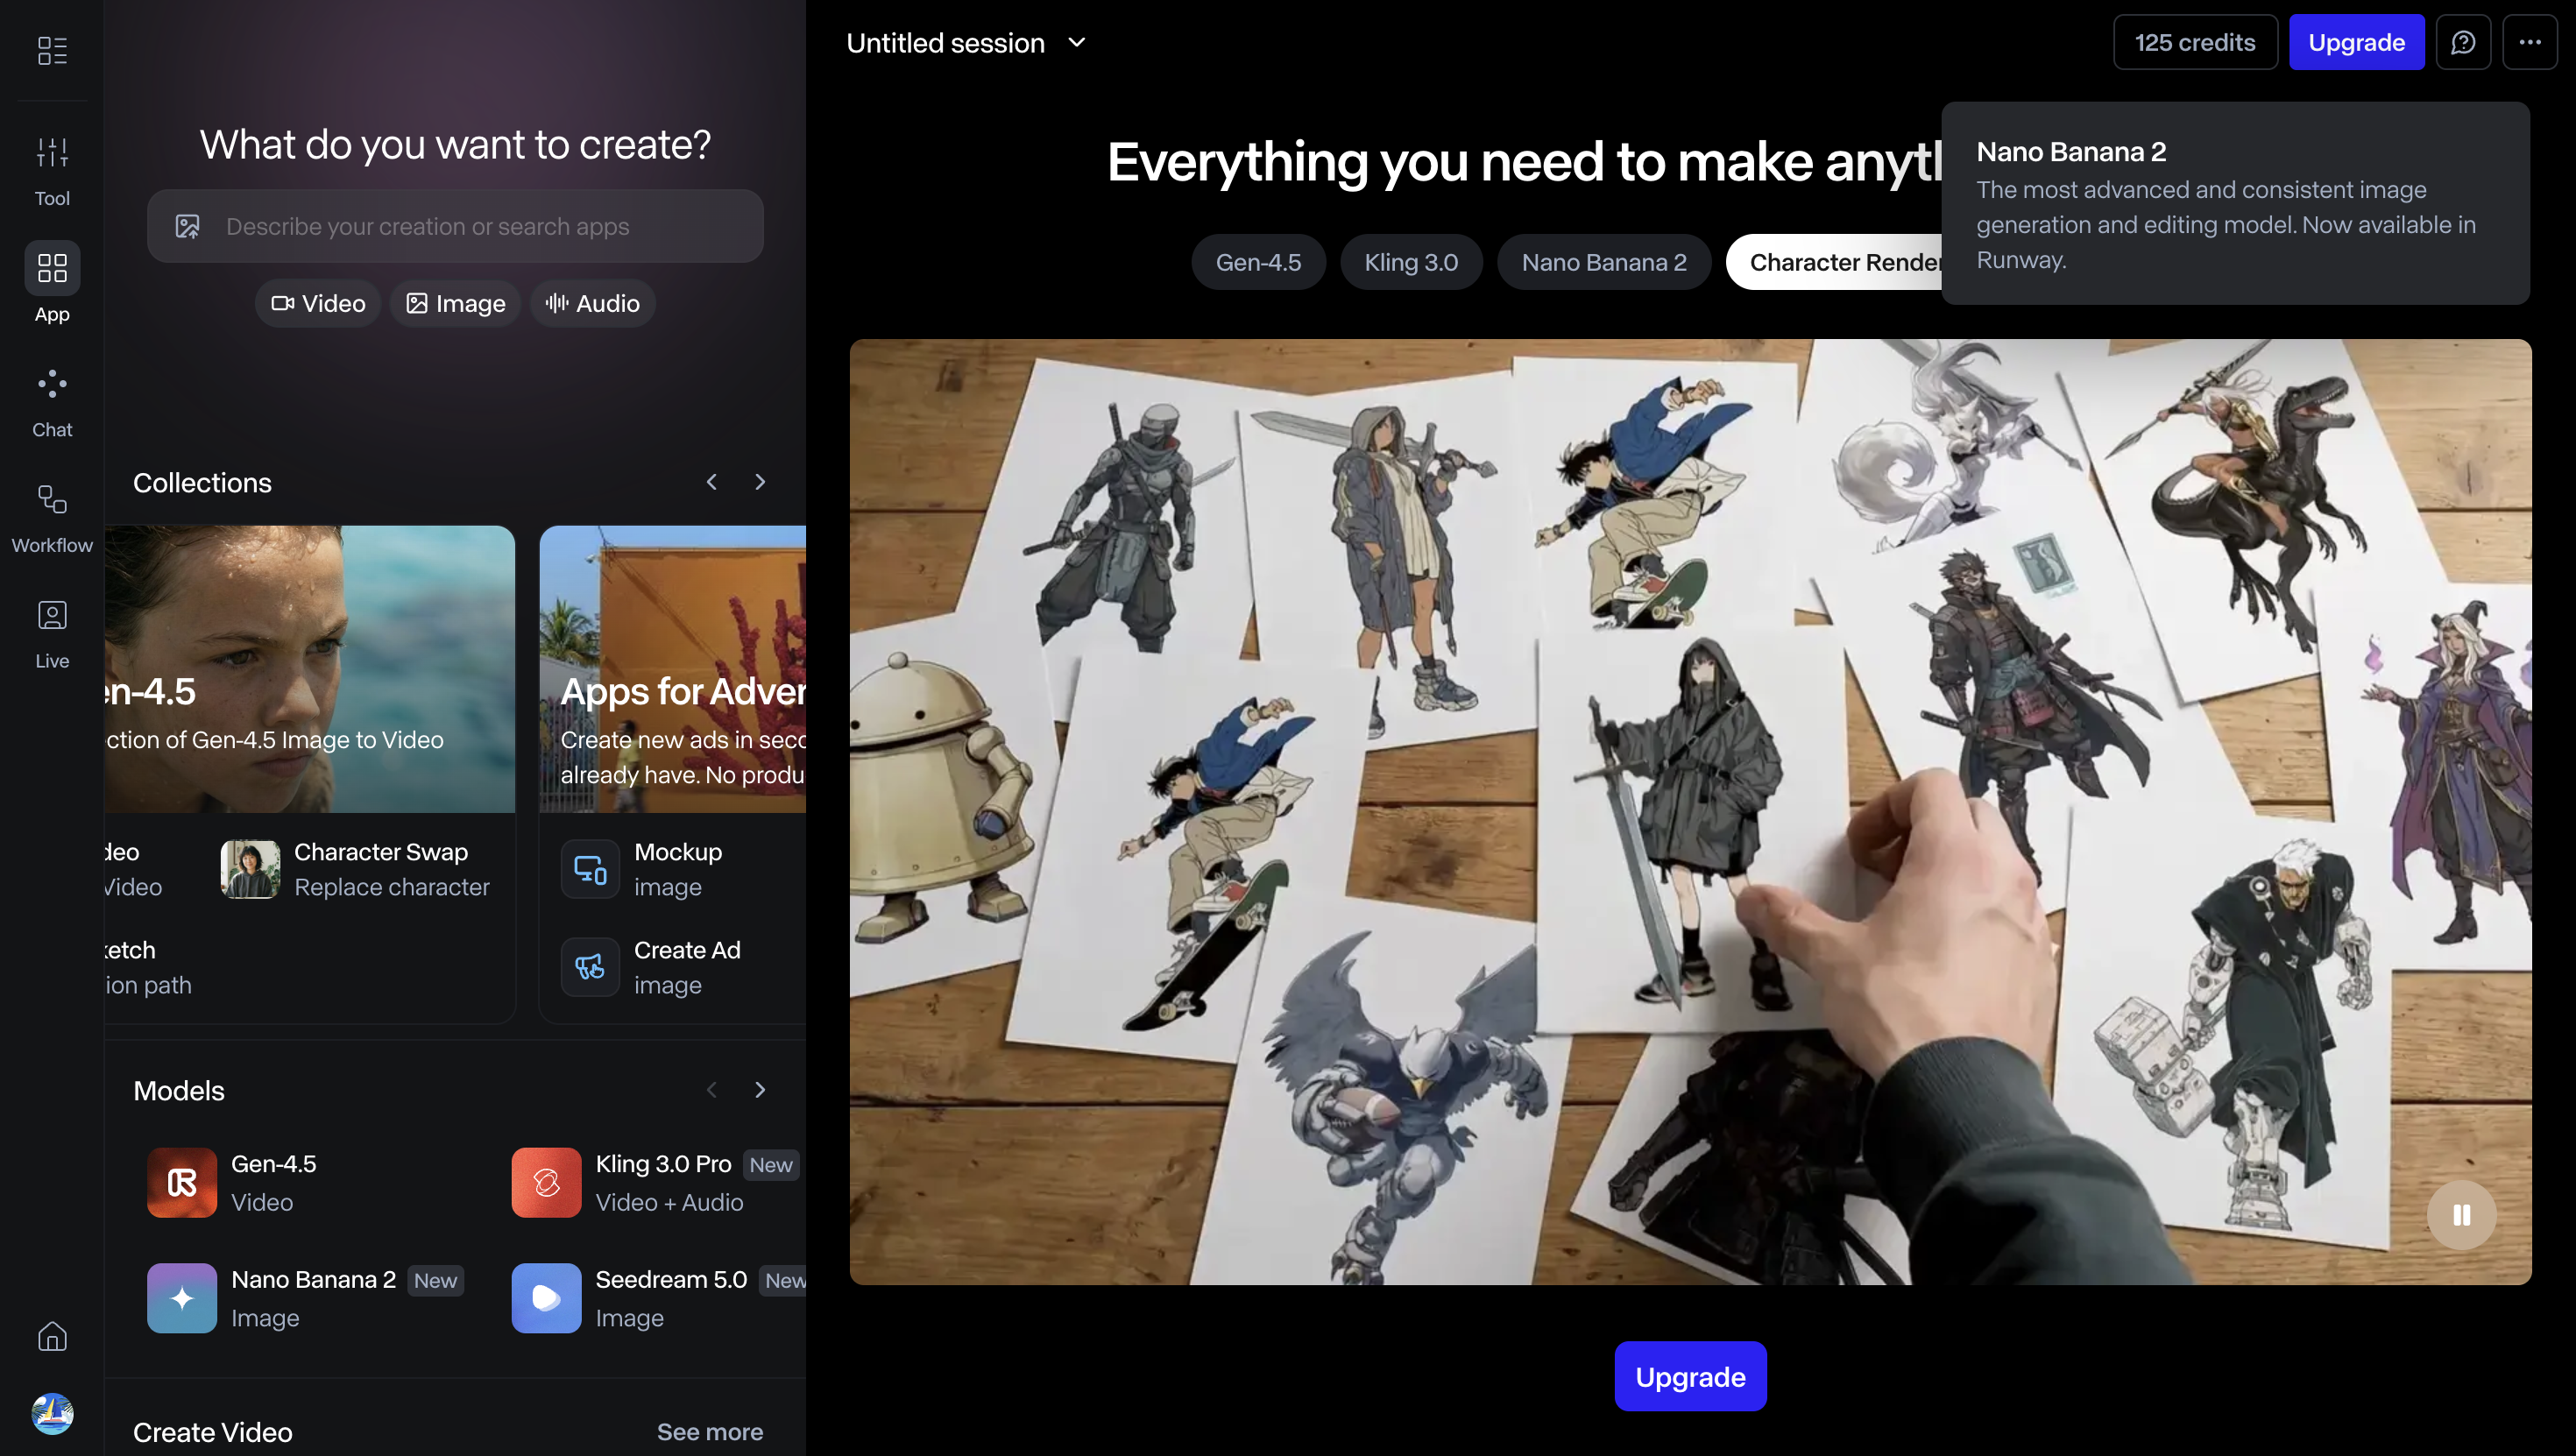Expand the Untitled session dropdown

coord(1076,42)
